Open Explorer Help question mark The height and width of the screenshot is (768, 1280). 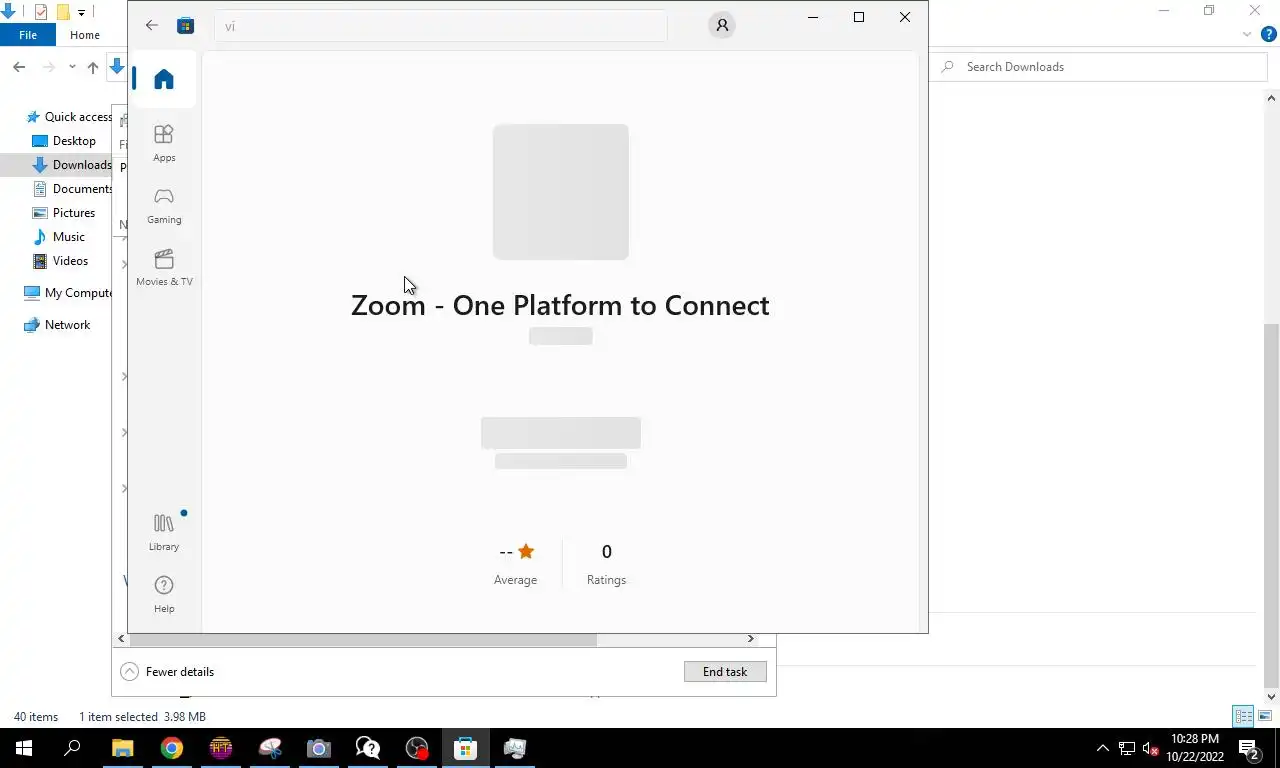tap(1268, 34)
